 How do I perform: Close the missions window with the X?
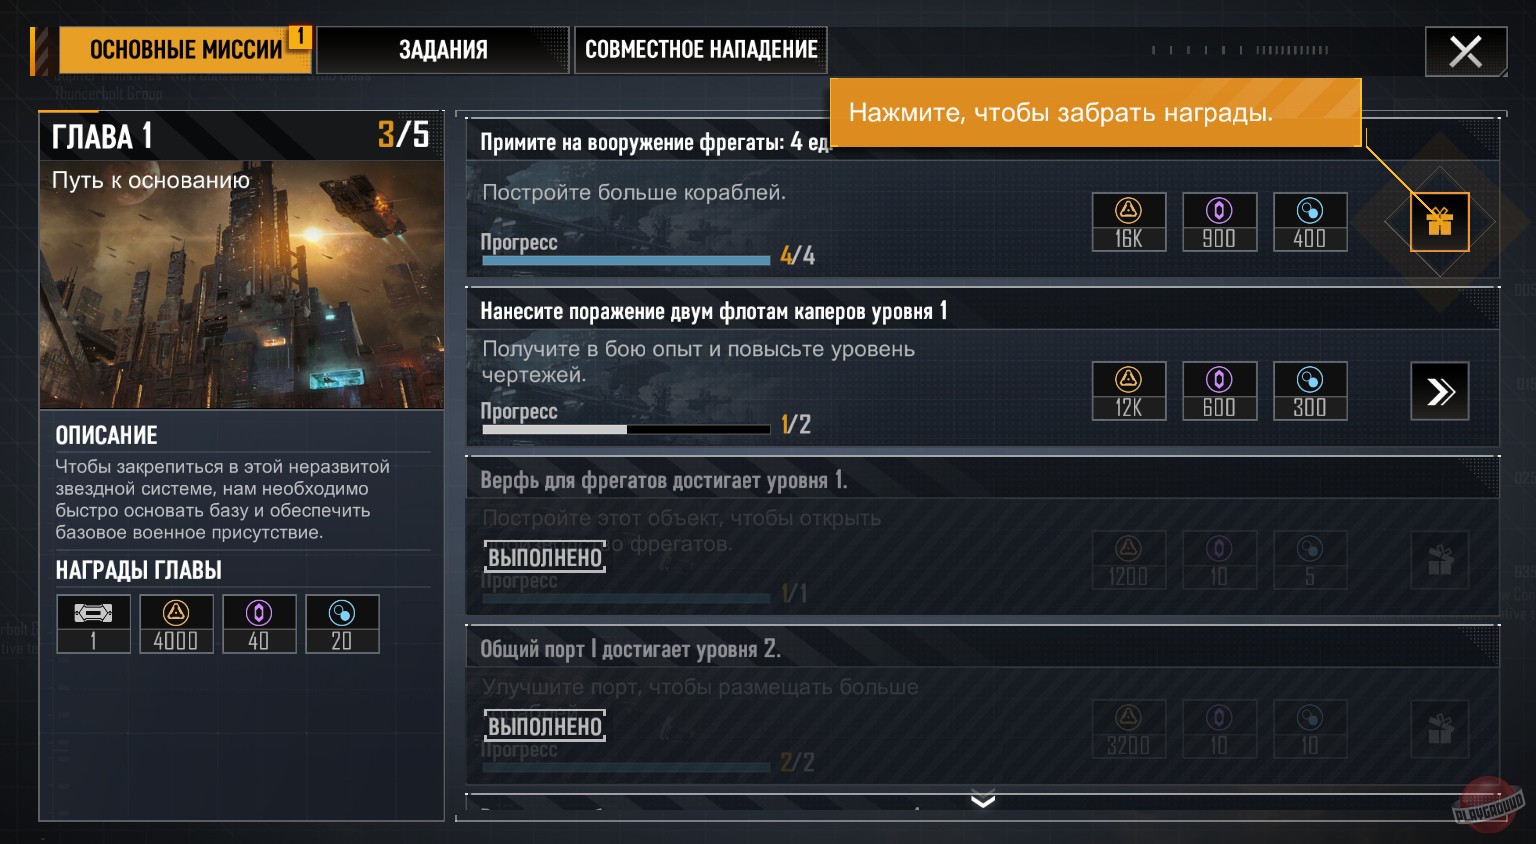(x=1465, y=51)
